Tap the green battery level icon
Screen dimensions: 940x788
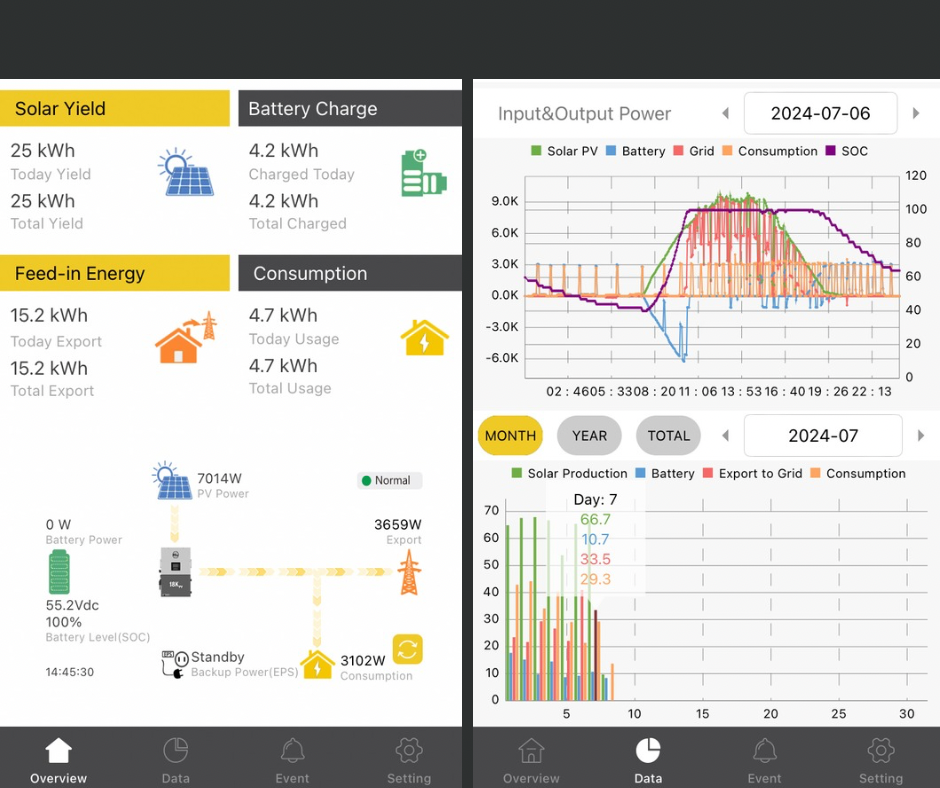tap(60, 571)
